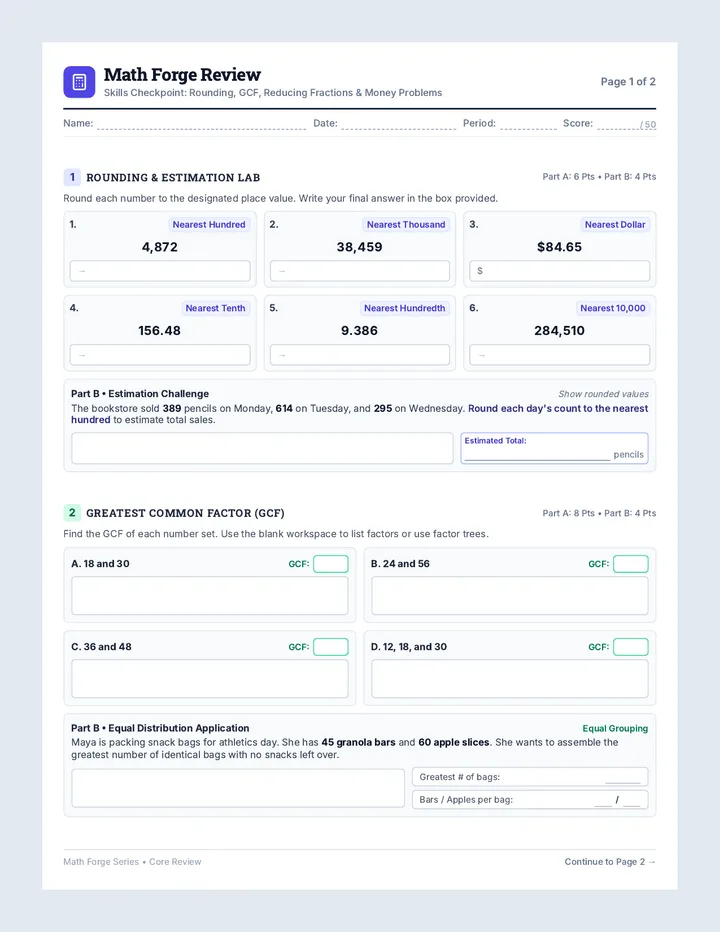720x932 pixels.
Task: Click the dollar answer box for $84.65
Action: pos(559,271)
